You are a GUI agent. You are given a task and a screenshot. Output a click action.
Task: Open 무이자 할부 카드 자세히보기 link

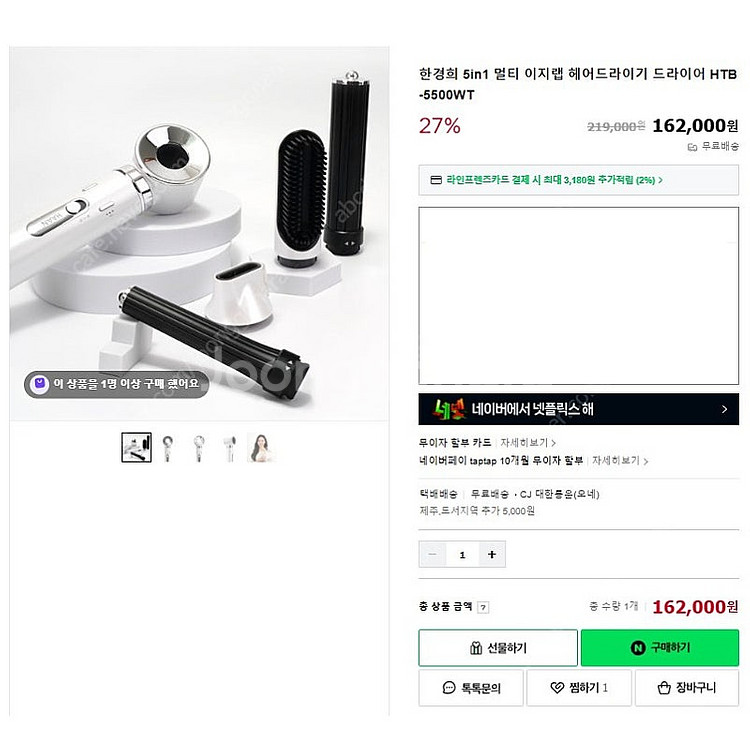click(x=528, y=443)
